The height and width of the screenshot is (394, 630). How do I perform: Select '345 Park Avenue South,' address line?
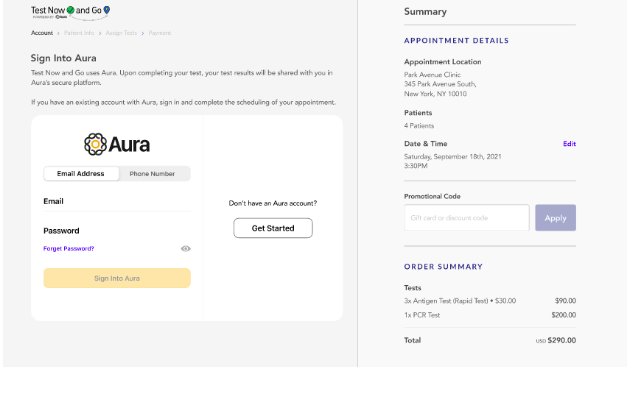[440, 84]
